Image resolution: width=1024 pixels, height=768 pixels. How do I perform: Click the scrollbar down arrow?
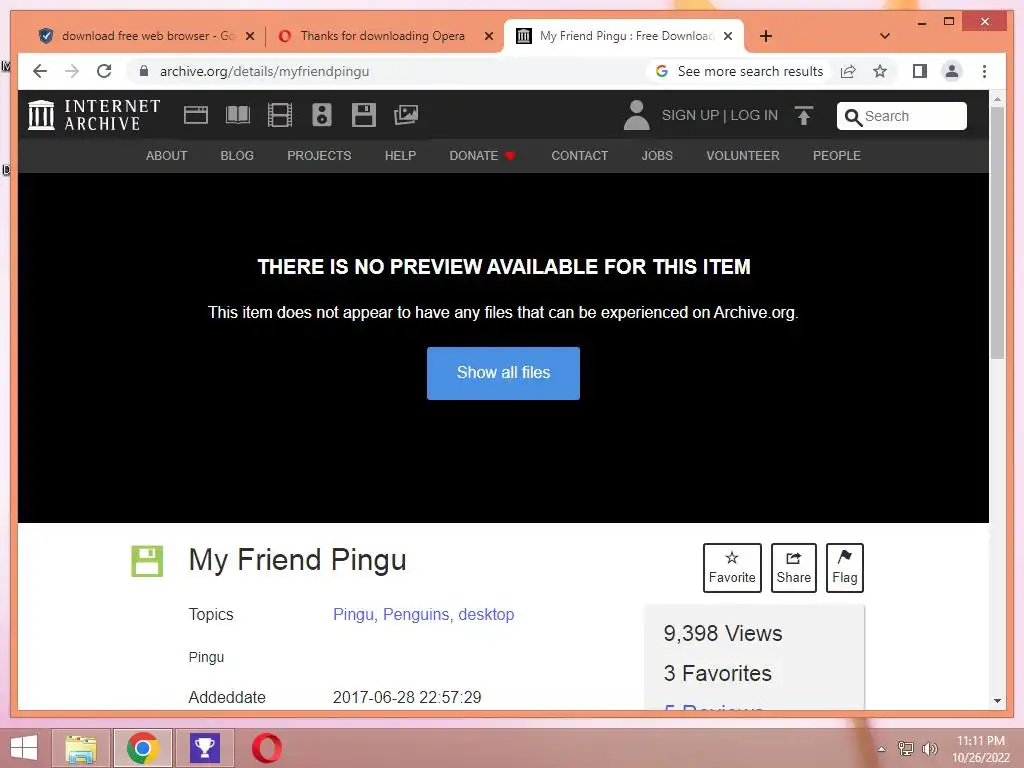coord(997,701)
